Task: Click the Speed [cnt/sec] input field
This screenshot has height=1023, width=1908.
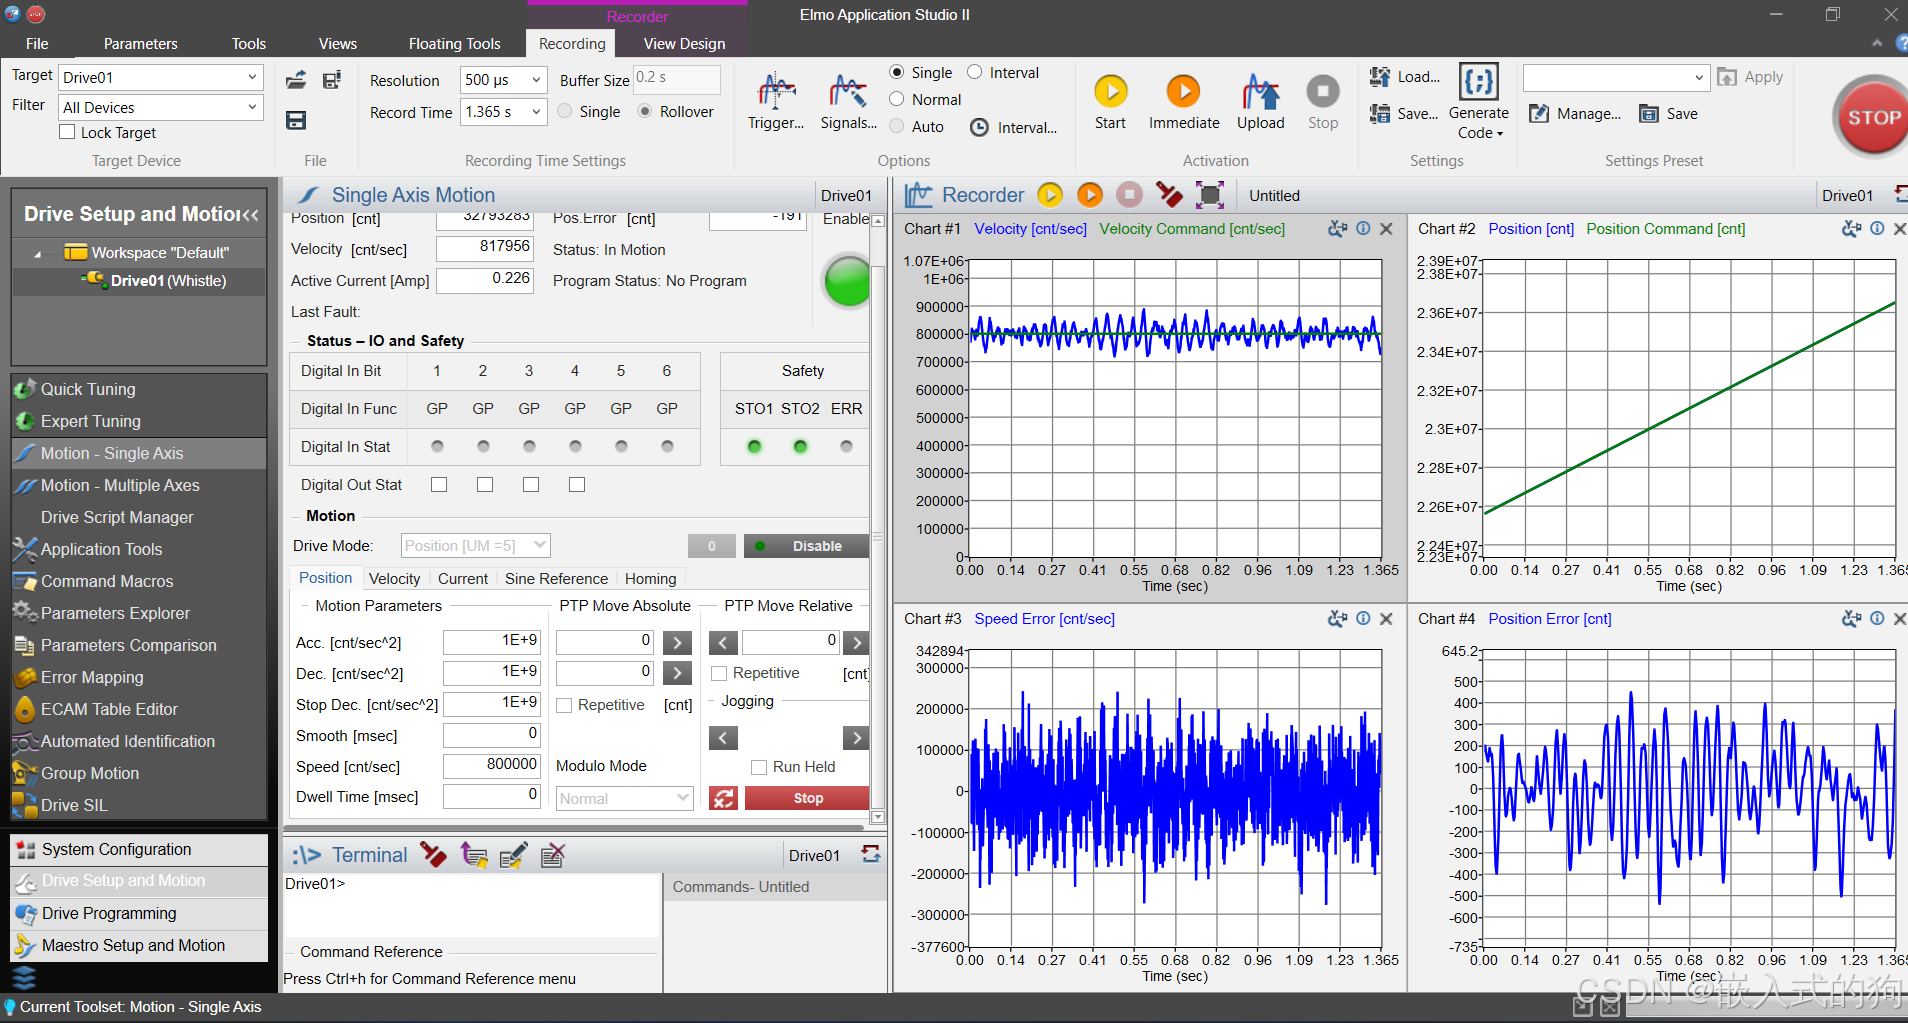Action: click(x=492, y=766)
